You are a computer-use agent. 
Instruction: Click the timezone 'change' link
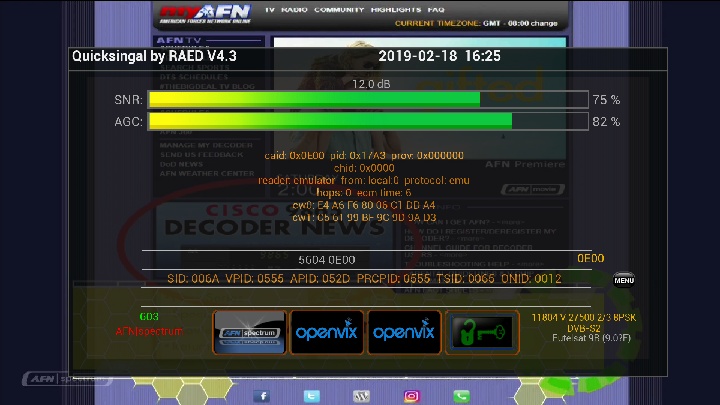(545, 23)
